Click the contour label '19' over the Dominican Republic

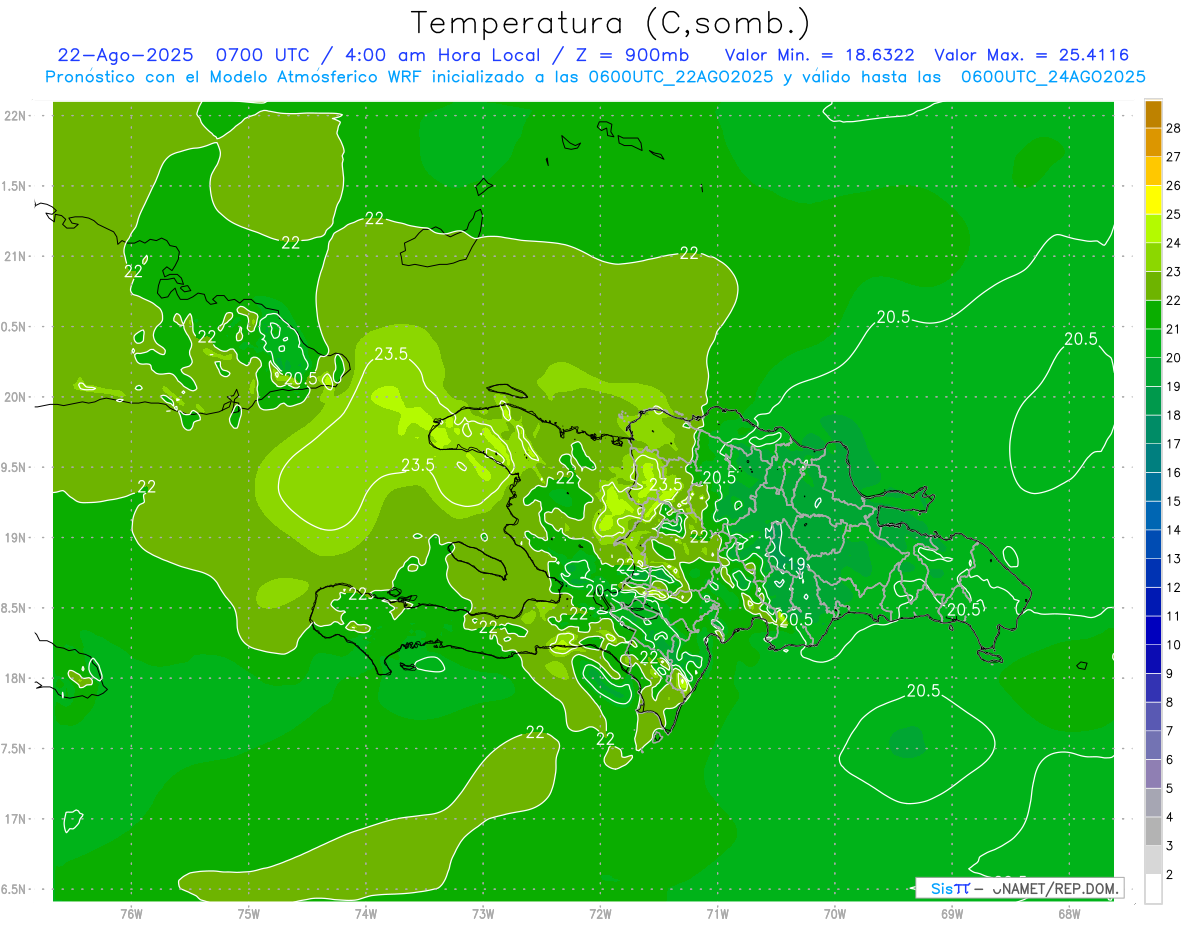pyautogui.click(x=796, y=564)
